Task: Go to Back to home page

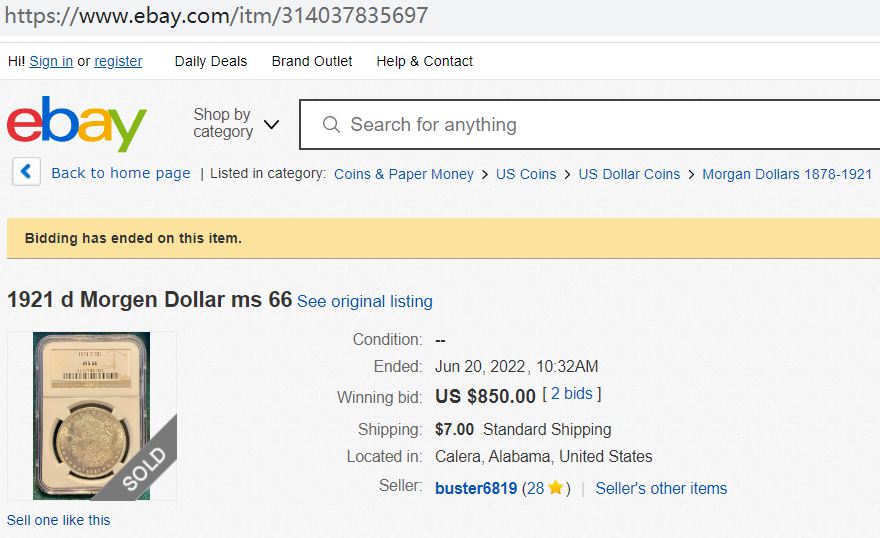Action: [x=120, y=173]
